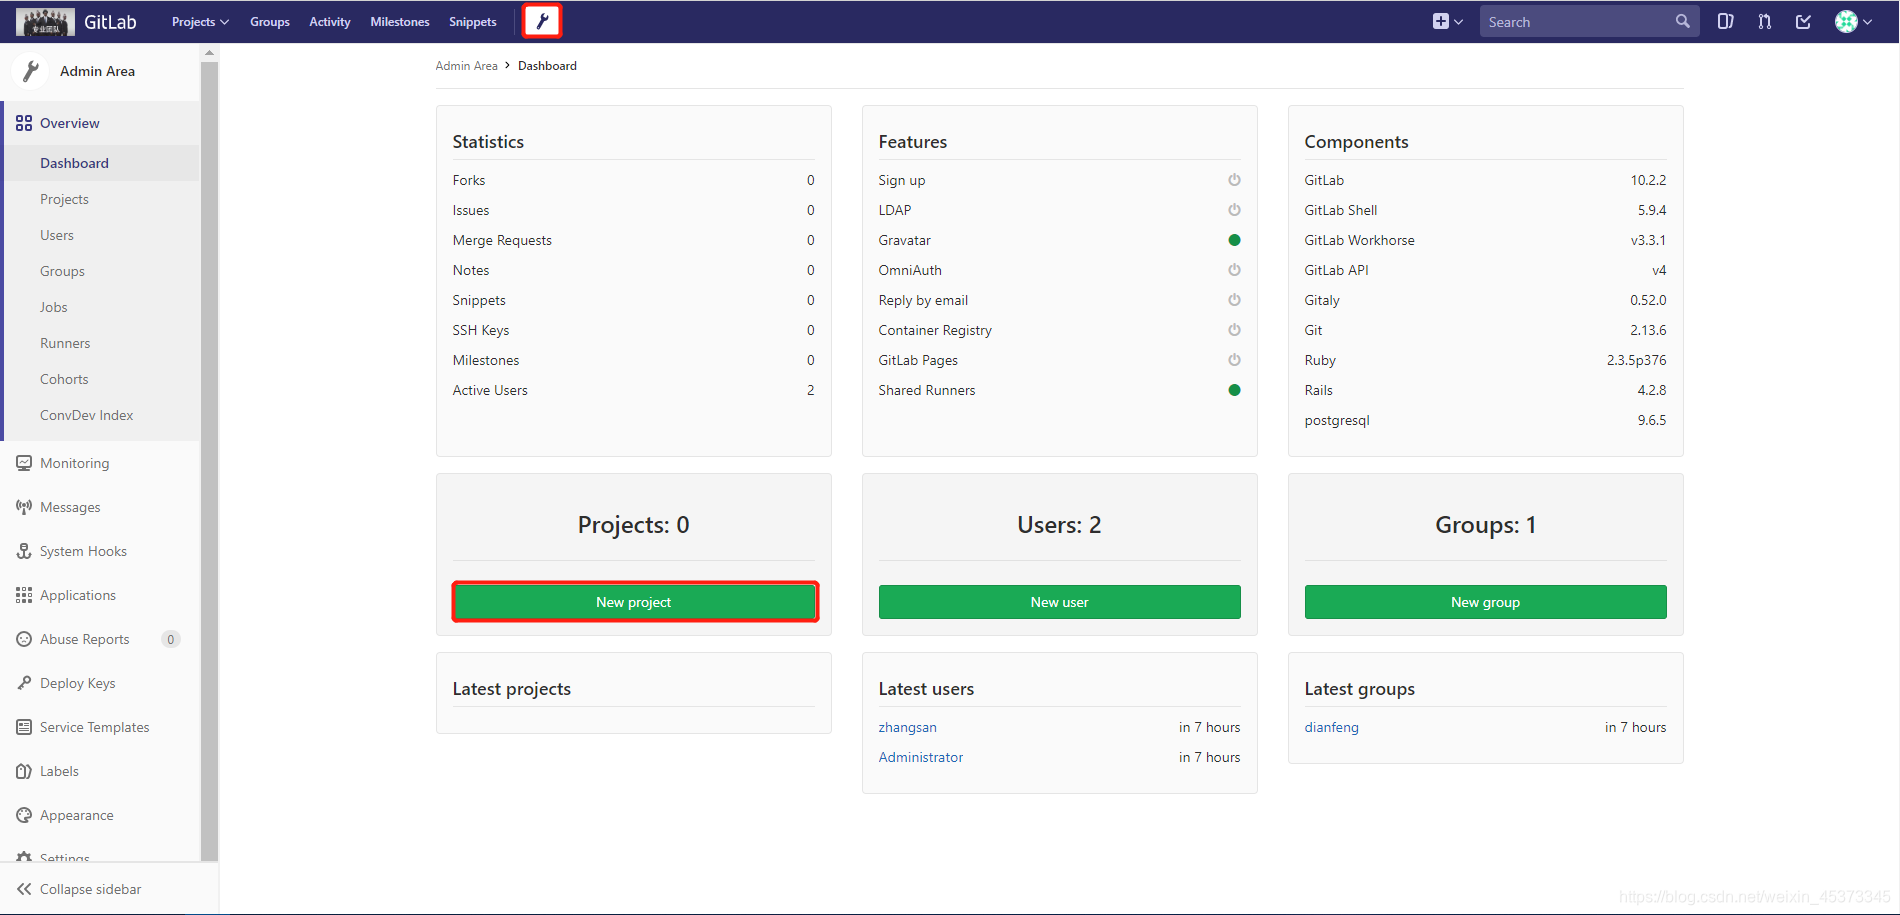1900x915 pixels.
Task: Click the GitLab Pages power icon
Action: (1234, 360)
